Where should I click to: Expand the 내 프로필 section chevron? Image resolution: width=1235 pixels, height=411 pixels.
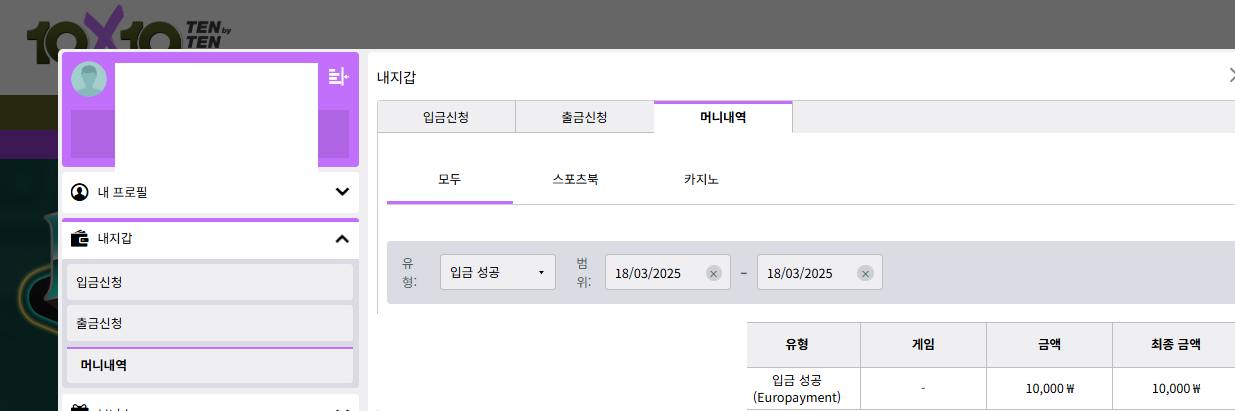coord(342,192)
